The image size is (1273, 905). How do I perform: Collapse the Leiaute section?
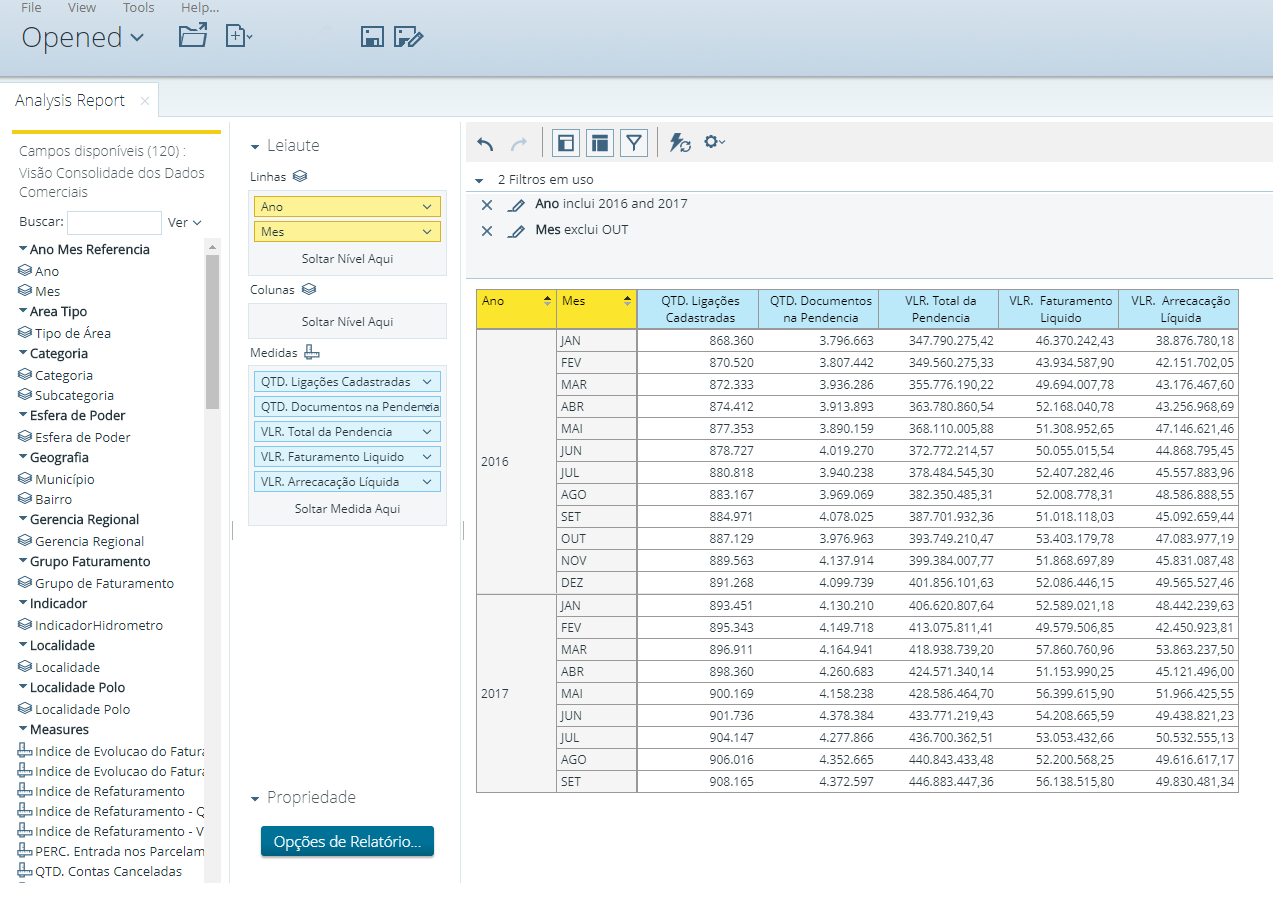tap(255, 146)
